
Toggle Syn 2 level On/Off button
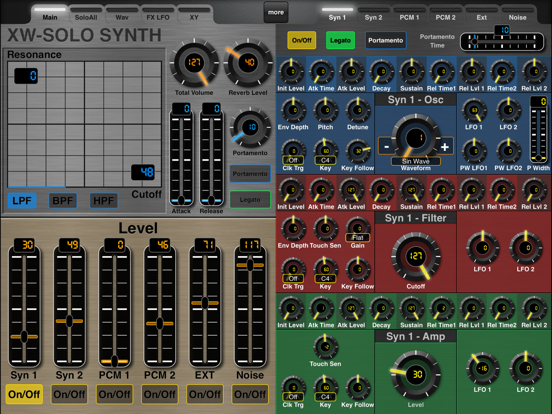point(69,394)
